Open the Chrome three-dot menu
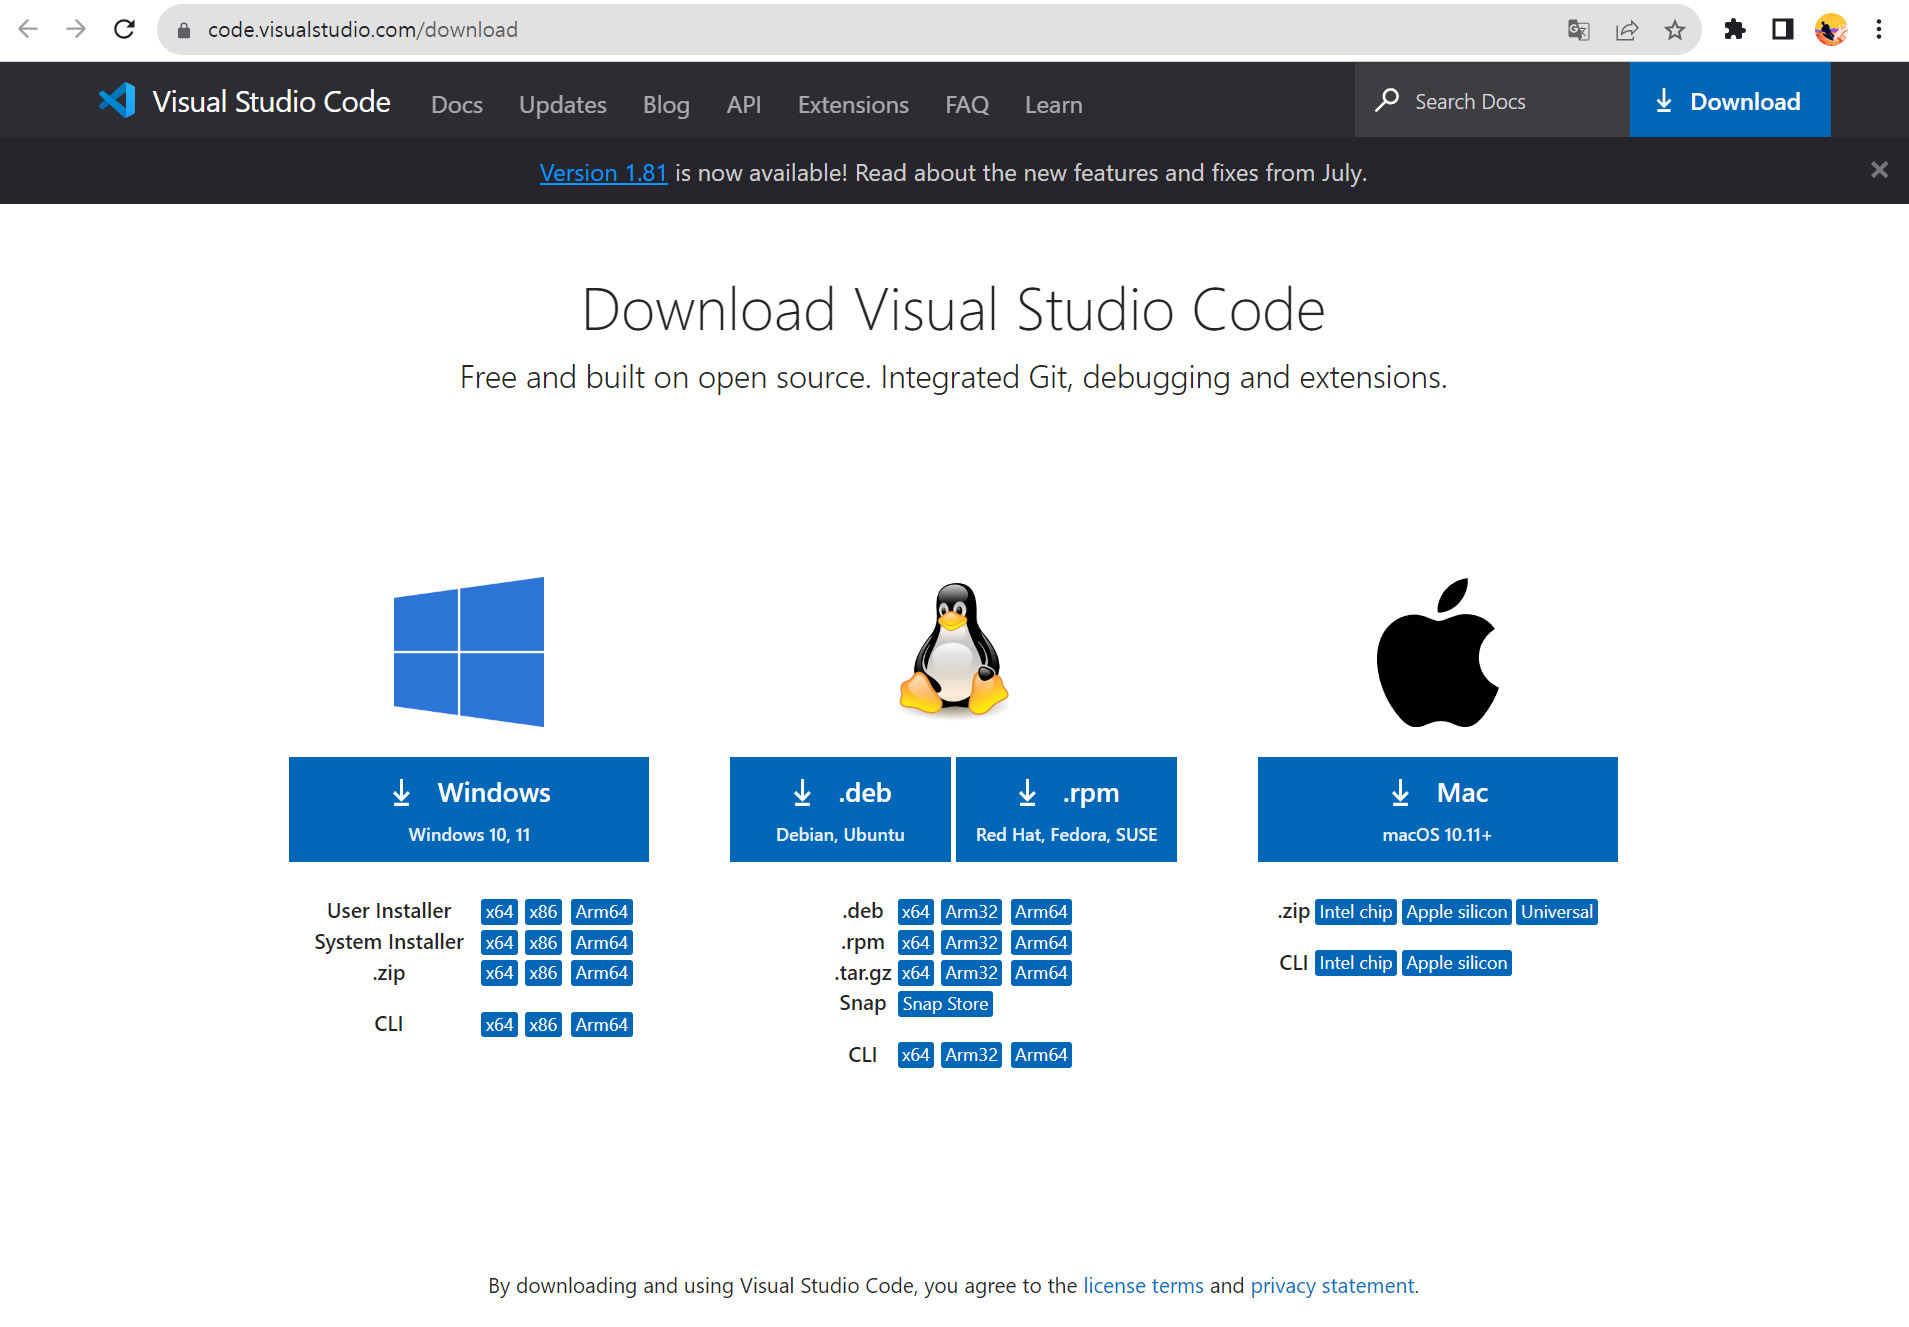 click(1879, 29)
